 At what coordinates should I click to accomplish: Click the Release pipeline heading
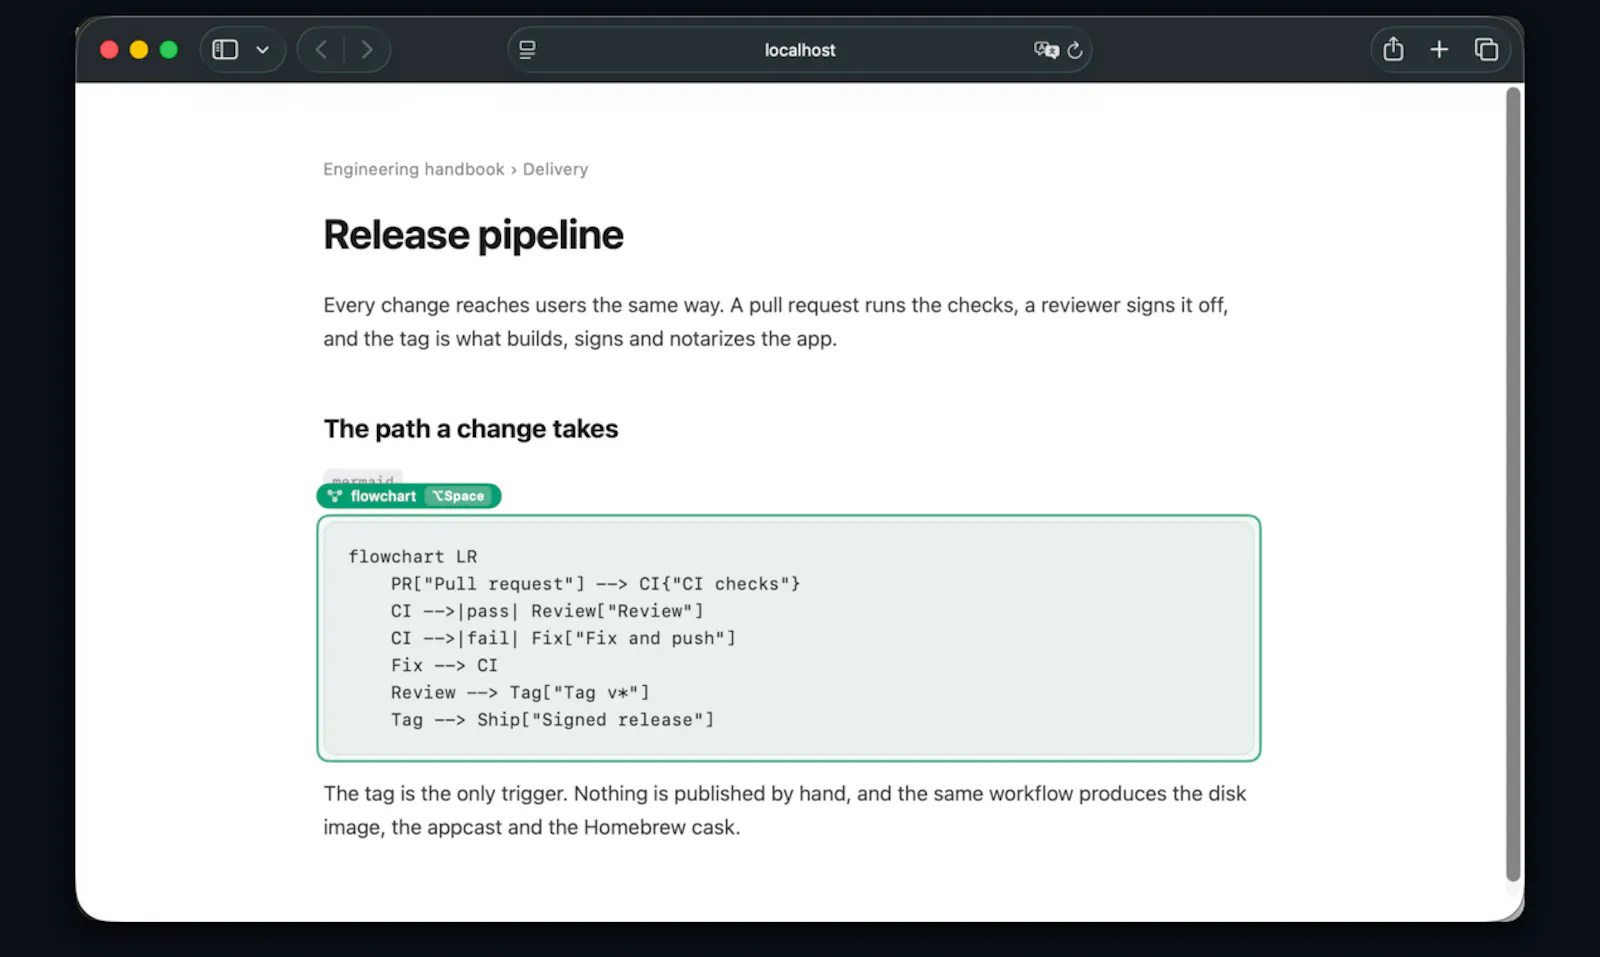click(473, 235)
